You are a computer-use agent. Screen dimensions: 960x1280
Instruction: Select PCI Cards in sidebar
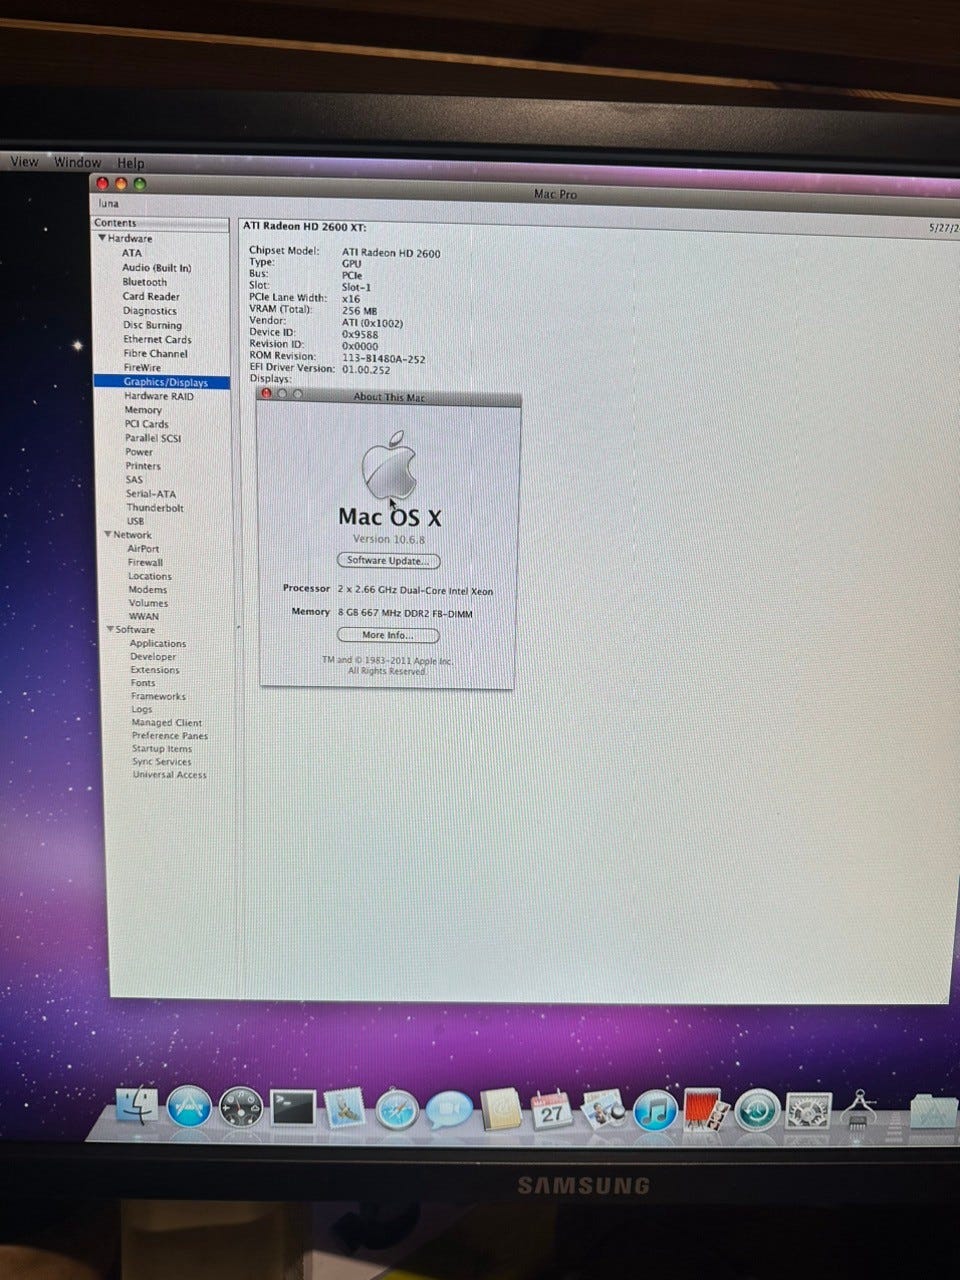point(147,424)
